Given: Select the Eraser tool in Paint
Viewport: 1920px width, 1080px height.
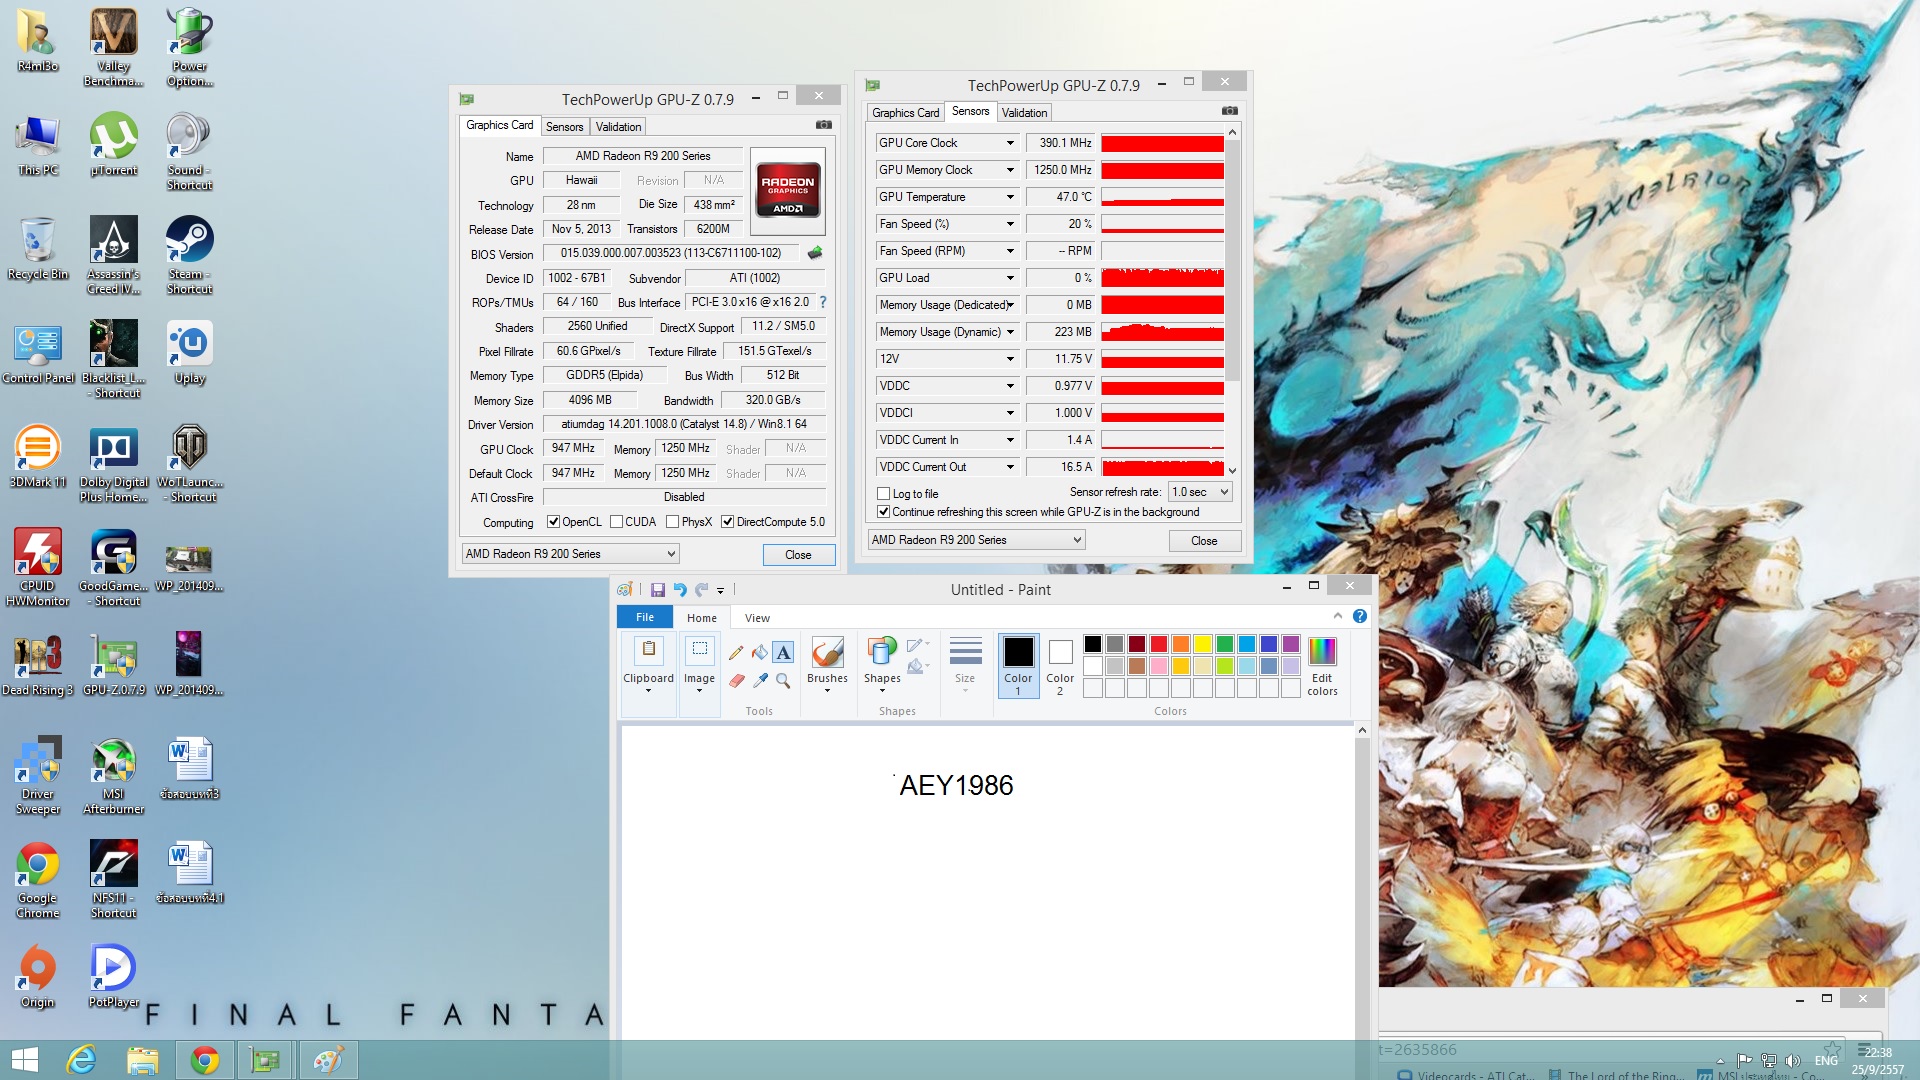Looking at the screenshot, I should (x=737, y=681).
